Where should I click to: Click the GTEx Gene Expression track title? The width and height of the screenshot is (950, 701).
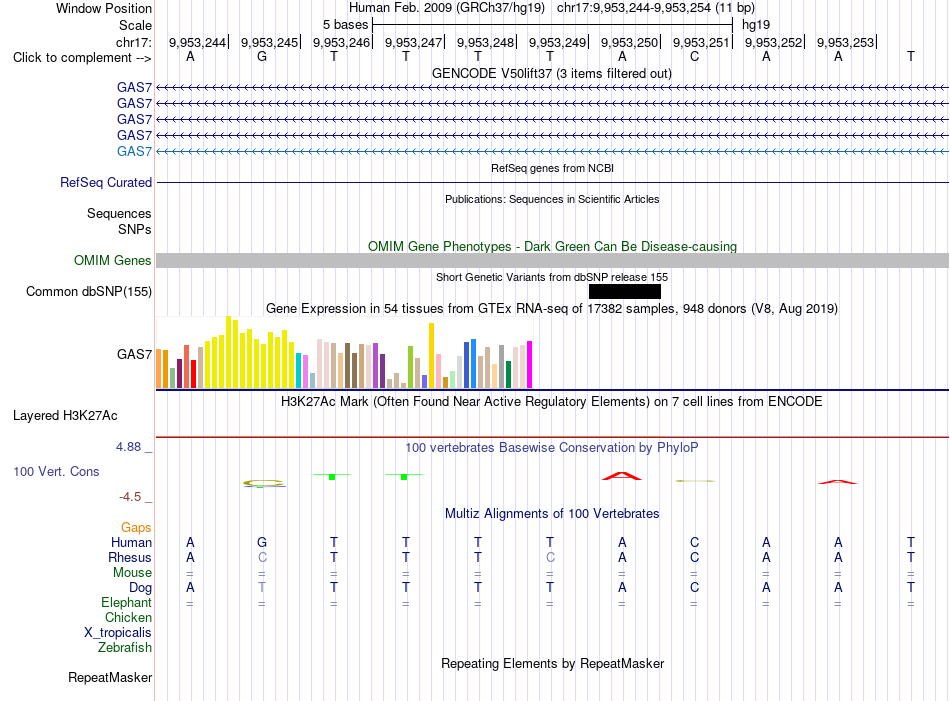click(552, 308)
